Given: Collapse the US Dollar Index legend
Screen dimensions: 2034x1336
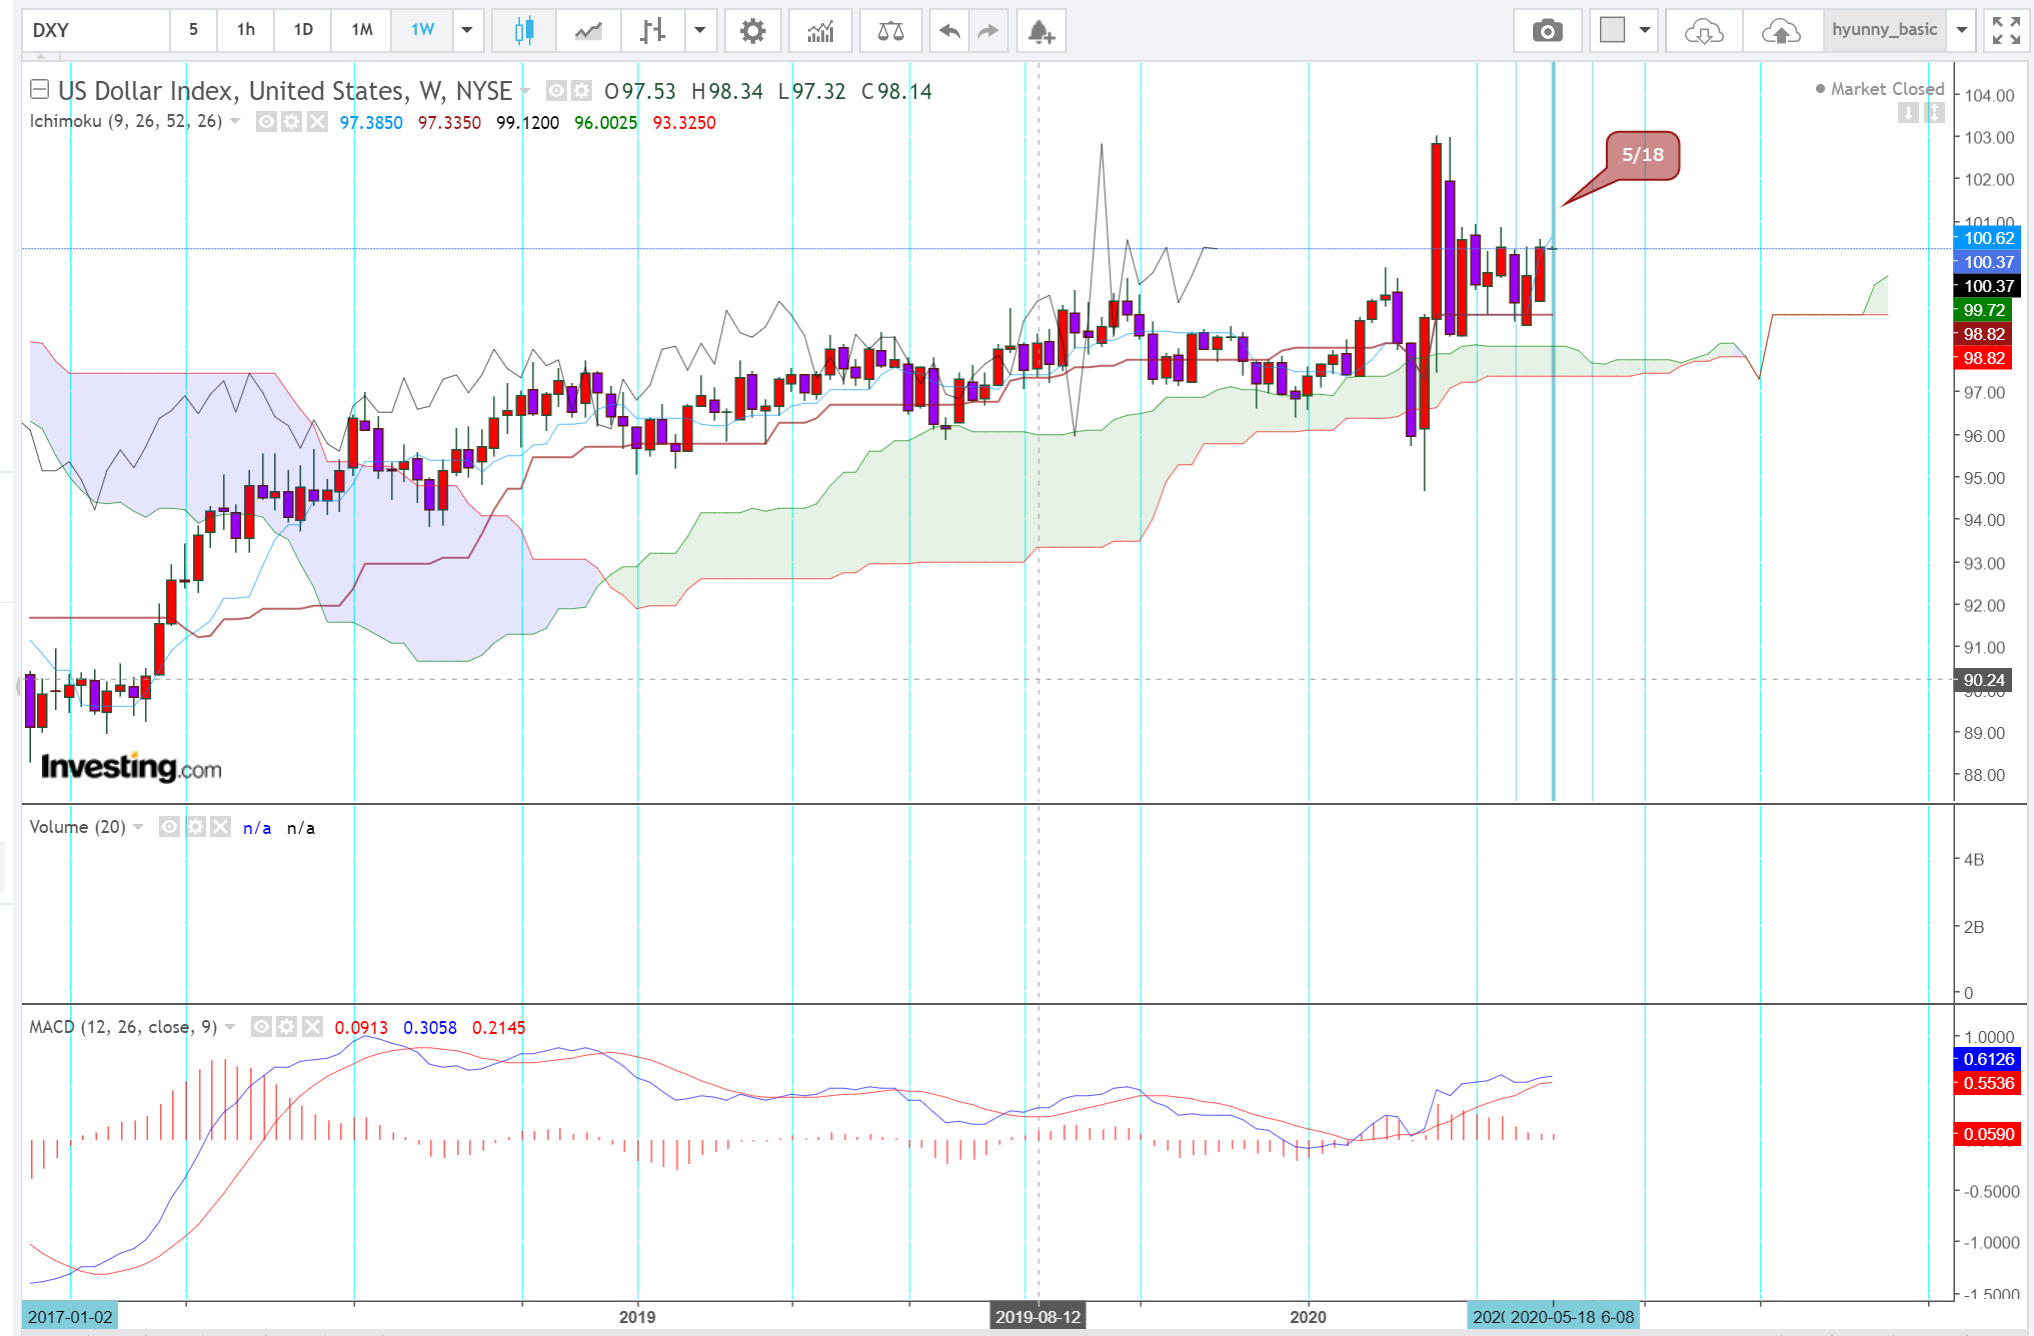Looking at the screenshot, I should 39,90.
